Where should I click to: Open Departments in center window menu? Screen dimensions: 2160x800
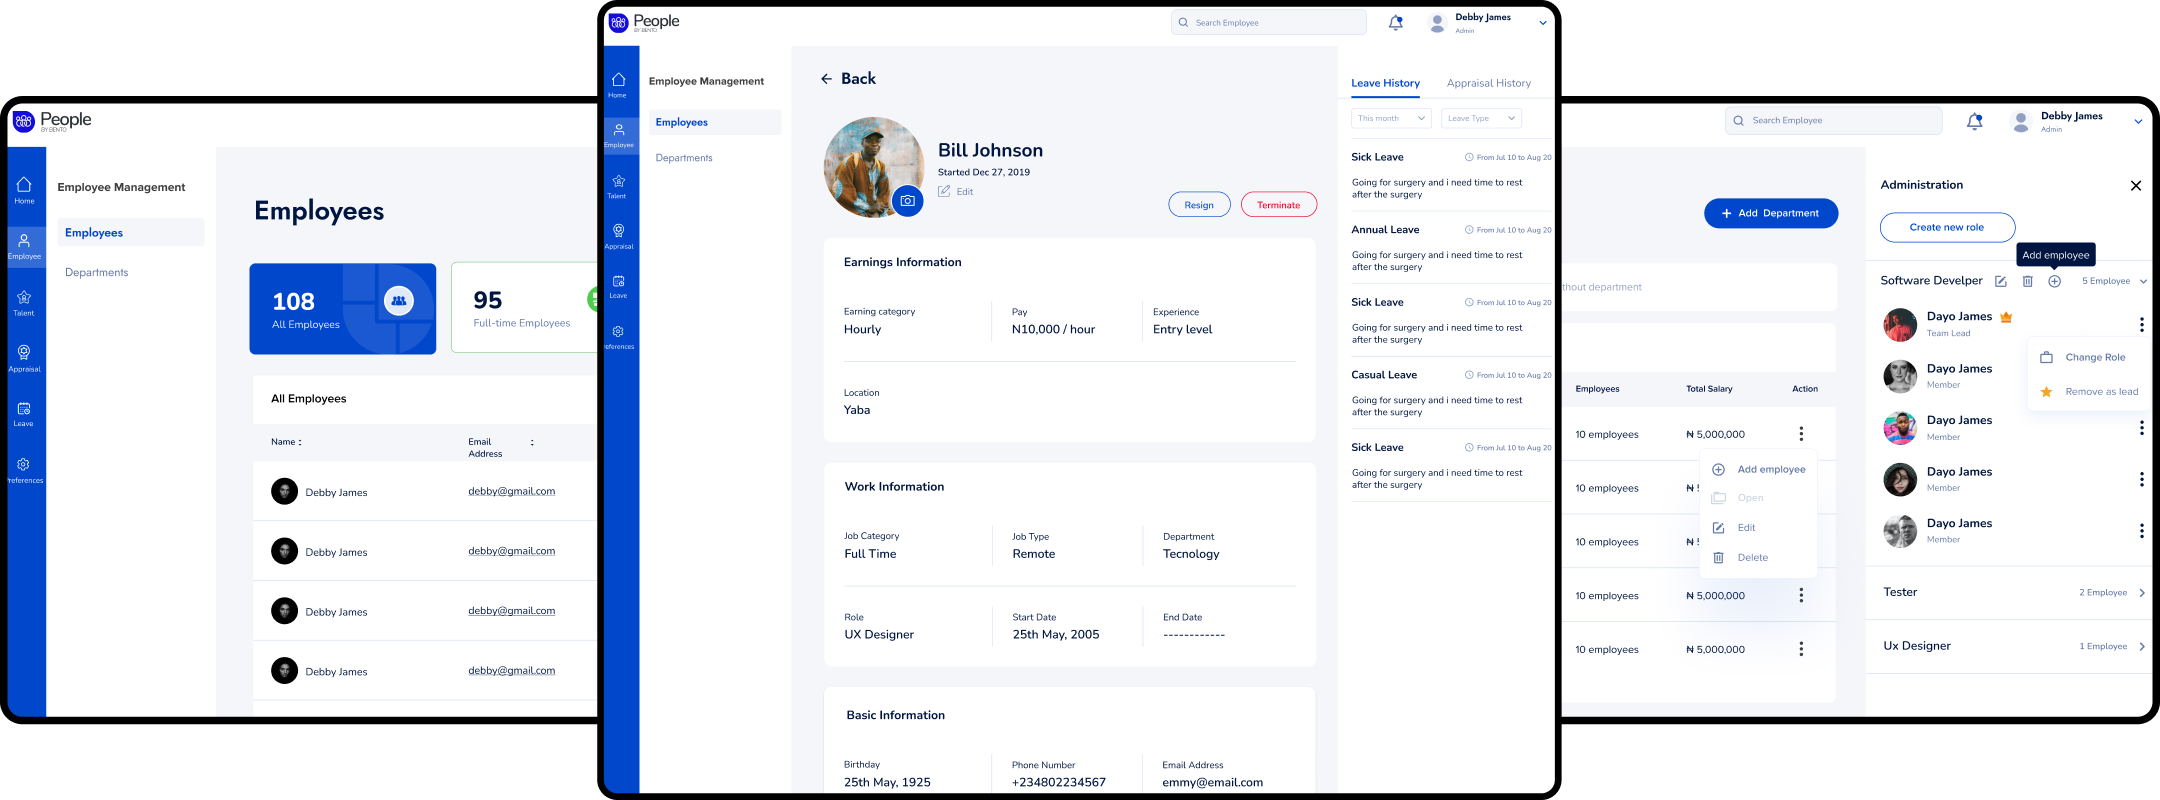coord(684,158)
